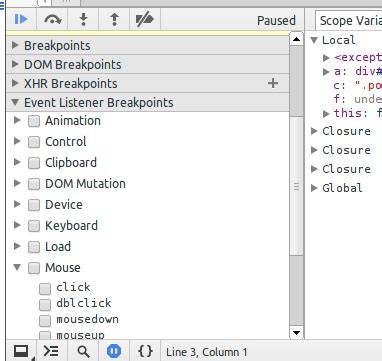Click the Paused status label

pyautogui.click(x=276, y=21)
